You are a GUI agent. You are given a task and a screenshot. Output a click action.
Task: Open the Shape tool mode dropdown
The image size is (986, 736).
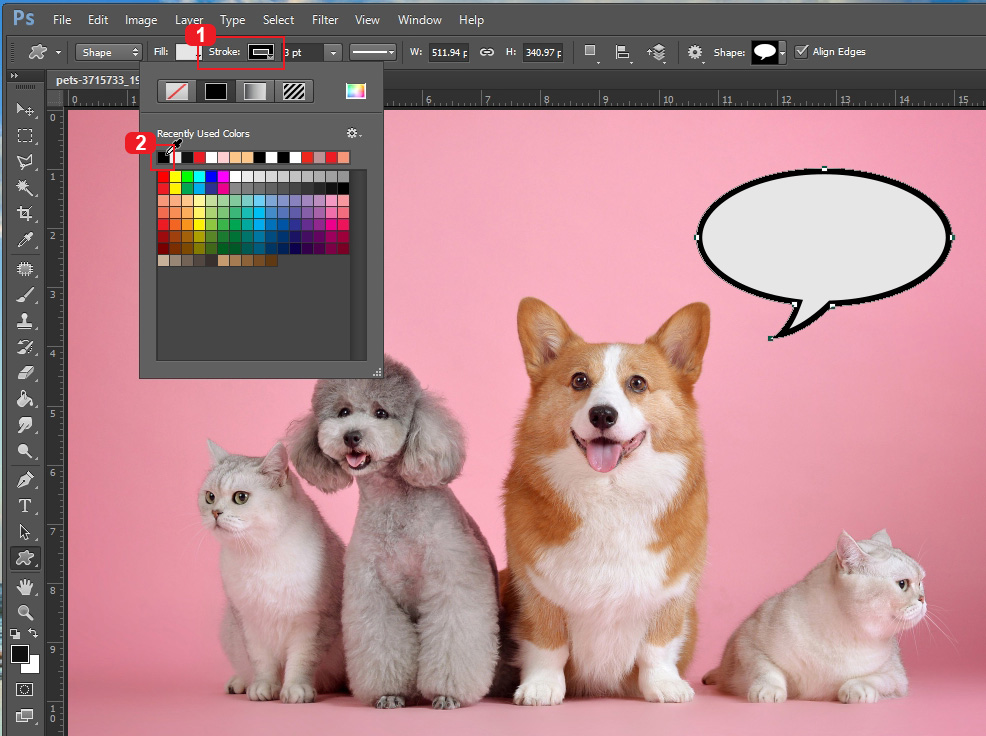[109, 52]
